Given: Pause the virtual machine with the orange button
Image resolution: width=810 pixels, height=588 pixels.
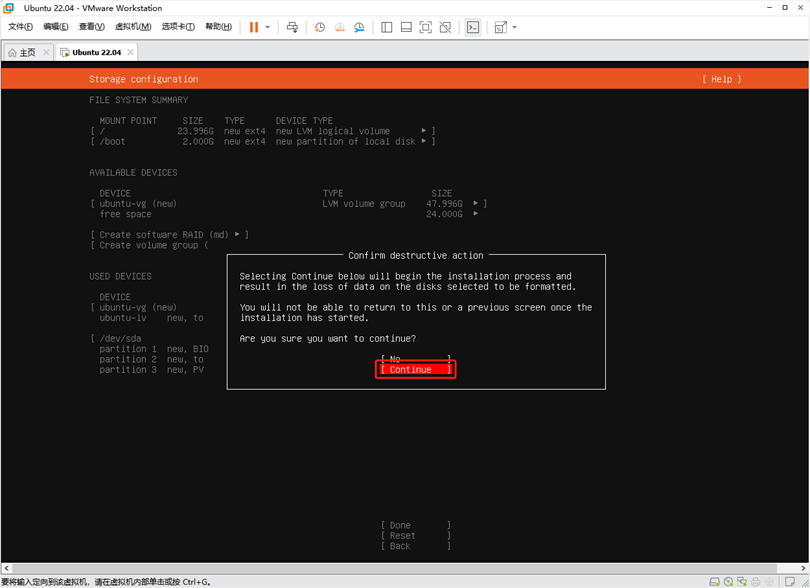Looking at the screenshot, I should coord(254,27).
